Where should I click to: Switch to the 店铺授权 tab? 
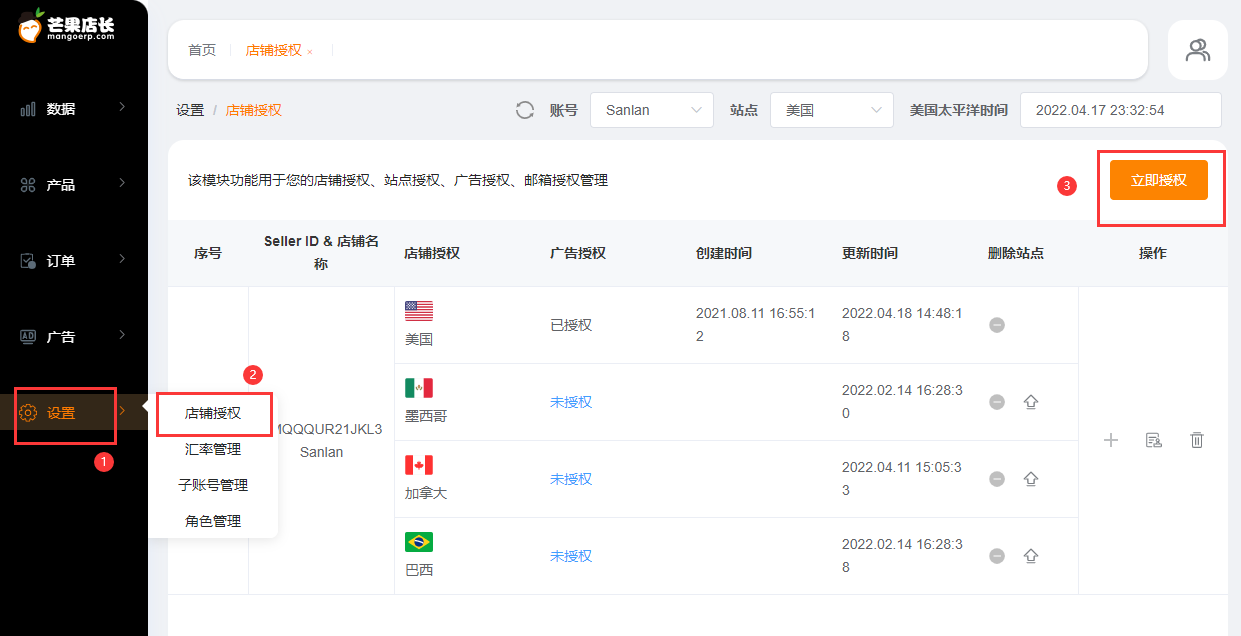tap(273, 50)
